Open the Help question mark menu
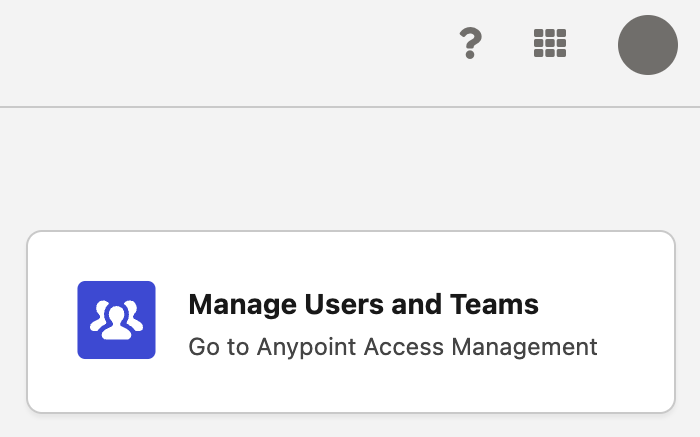Screen dimensions: 700x437 click(x=470, y=44)
